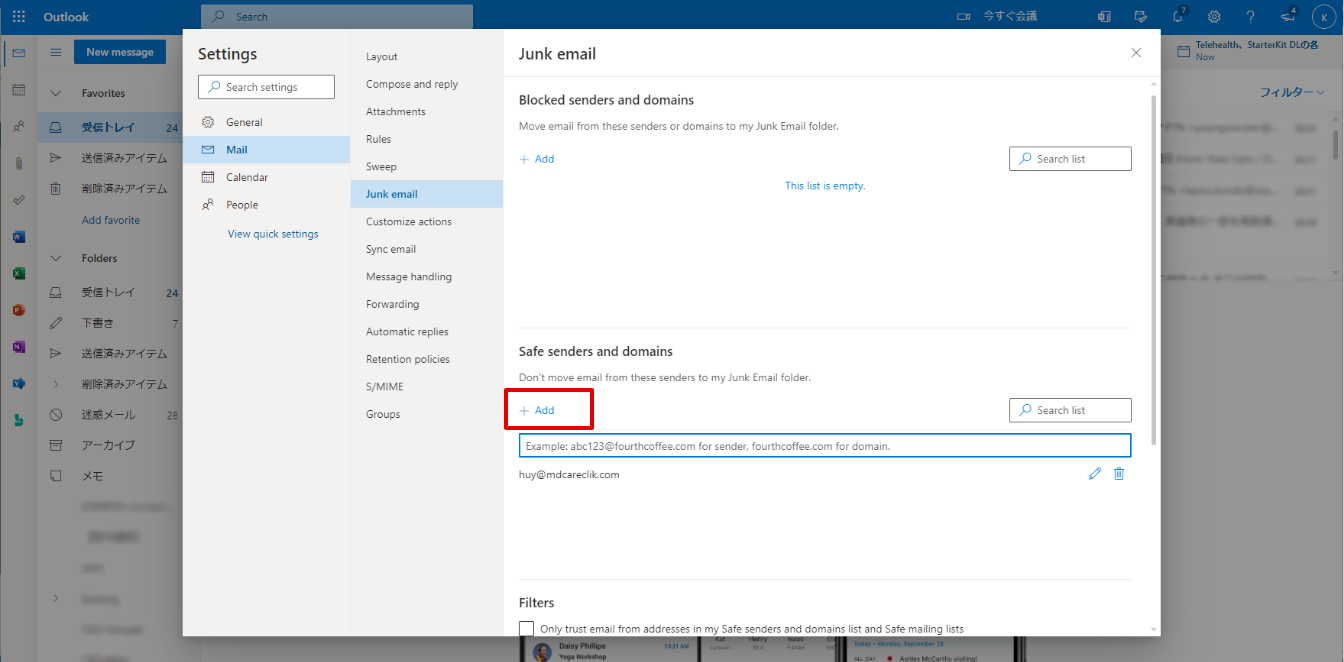Collapse the Folders section
Viewport: 1344px width, 662px height.
[56, 258]
